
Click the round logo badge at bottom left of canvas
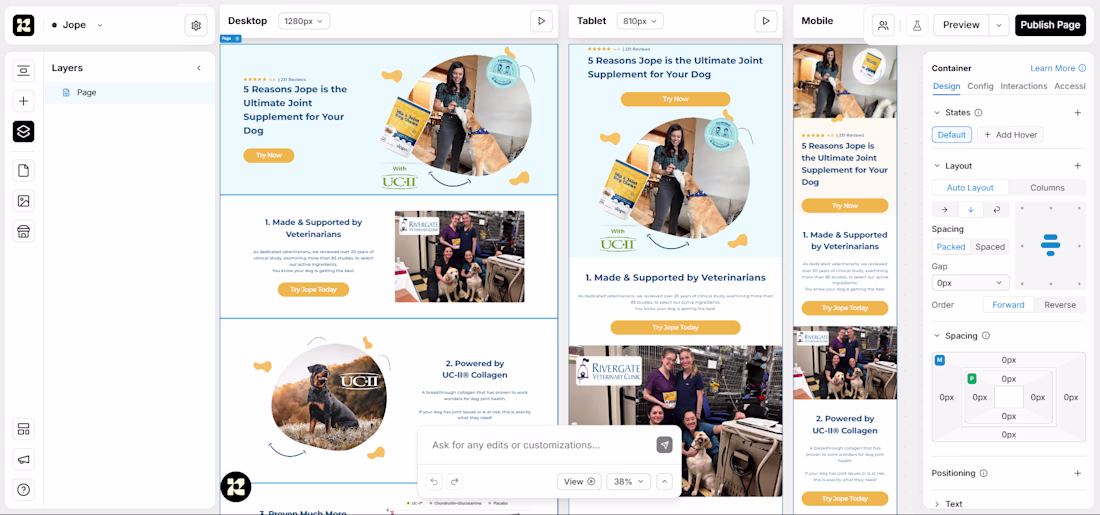pos(236,487)
